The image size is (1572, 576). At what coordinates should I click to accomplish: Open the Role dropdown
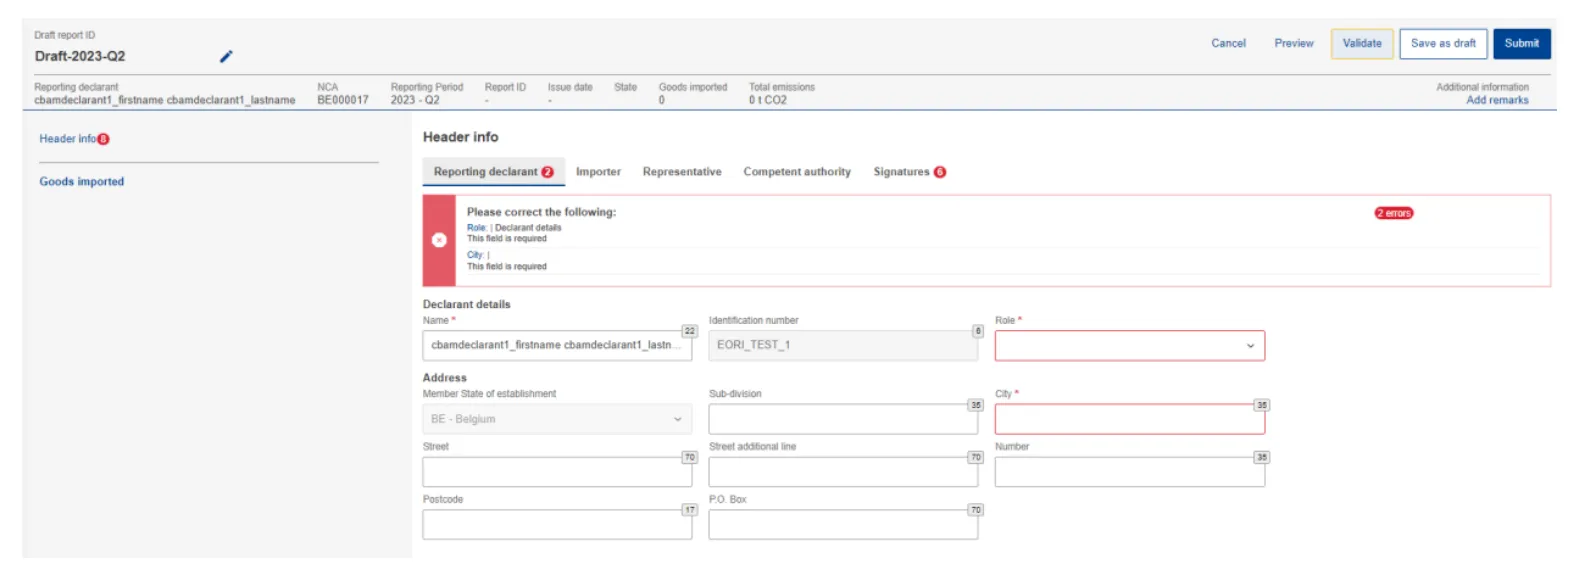point(1129,346)
